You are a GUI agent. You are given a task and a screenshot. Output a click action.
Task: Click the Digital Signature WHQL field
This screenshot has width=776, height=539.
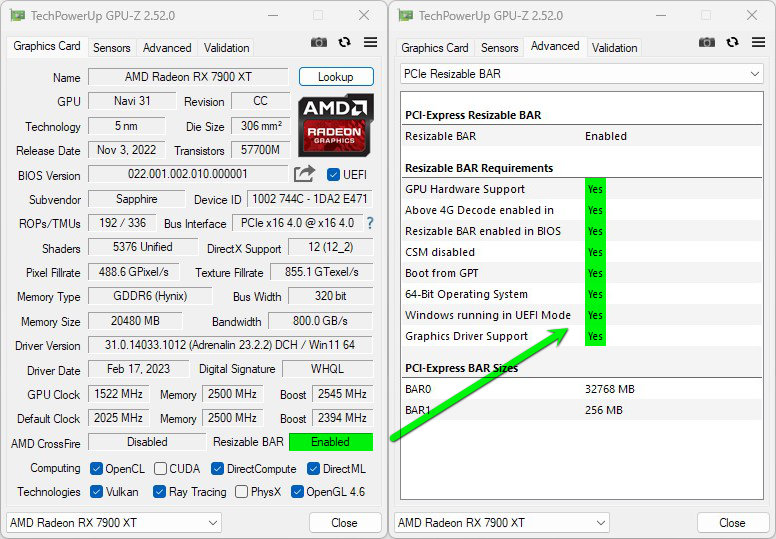[327, 369]
